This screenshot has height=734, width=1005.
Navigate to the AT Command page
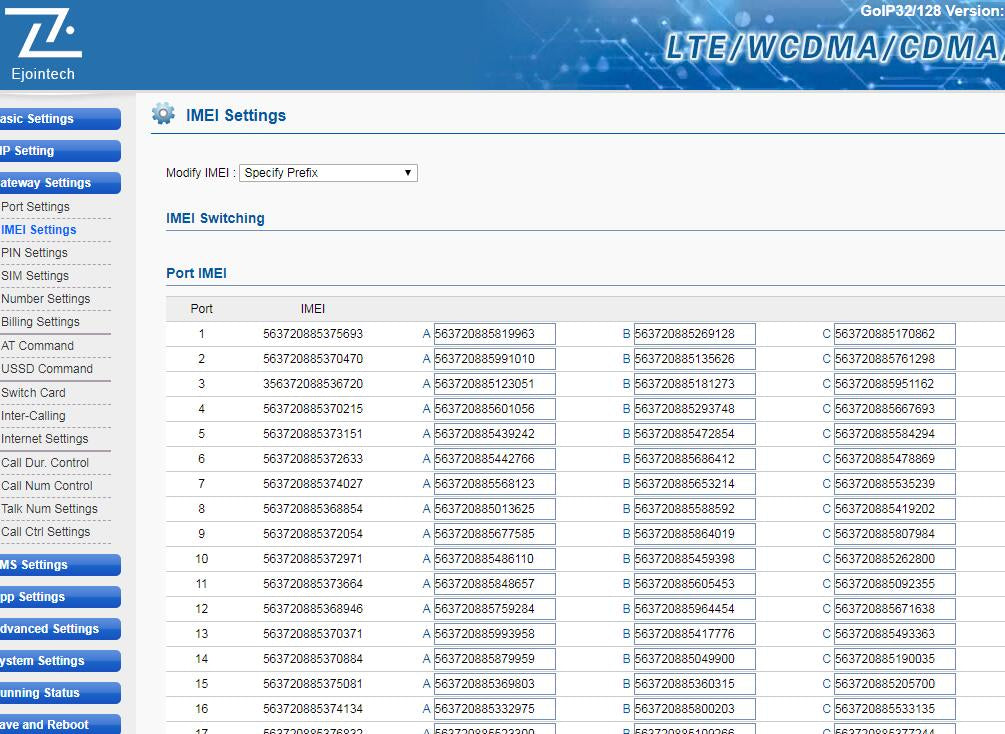coord(38,346)
